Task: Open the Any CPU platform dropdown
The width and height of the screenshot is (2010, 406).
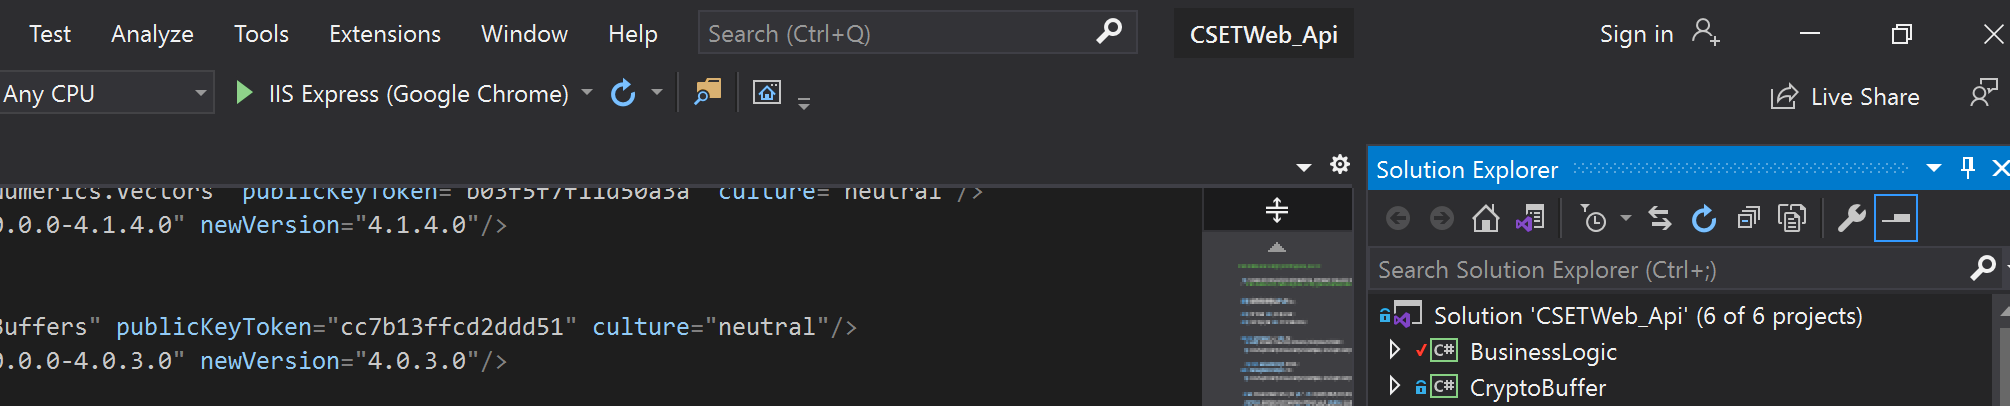Action: click(x=106, y=93)
